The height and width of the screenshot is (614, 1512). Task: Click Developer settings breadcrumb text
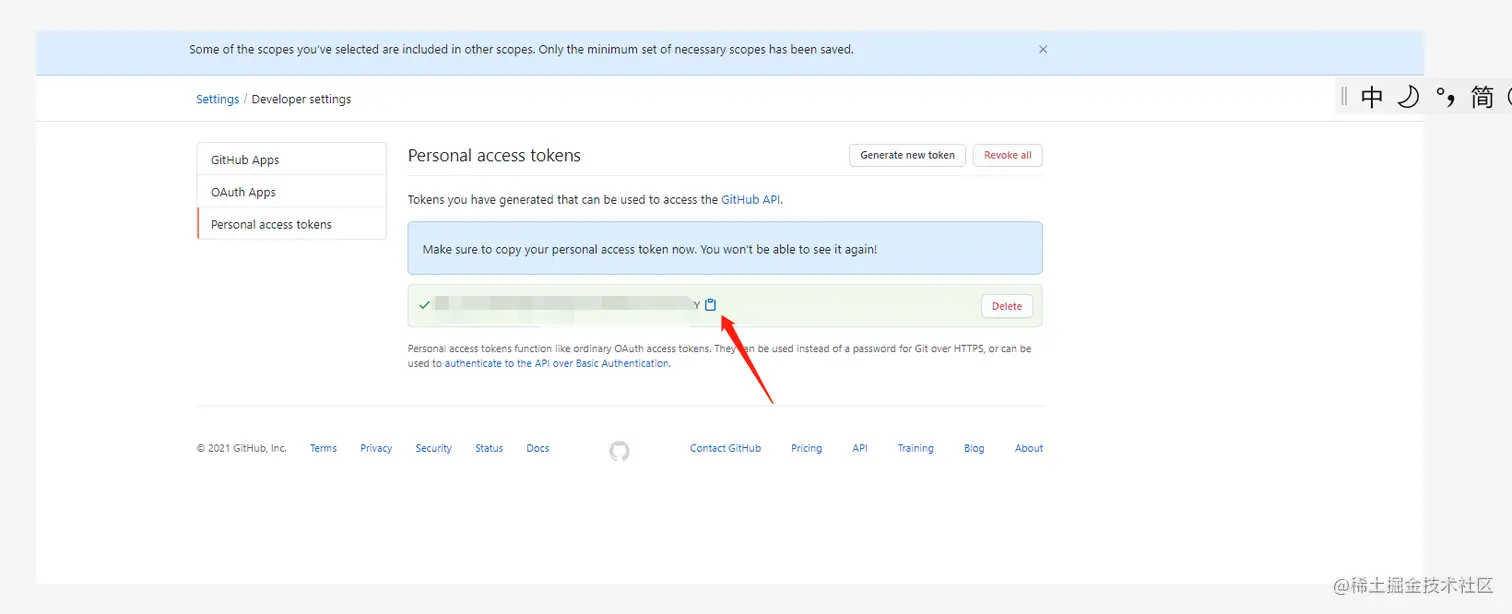pos(301,99)
